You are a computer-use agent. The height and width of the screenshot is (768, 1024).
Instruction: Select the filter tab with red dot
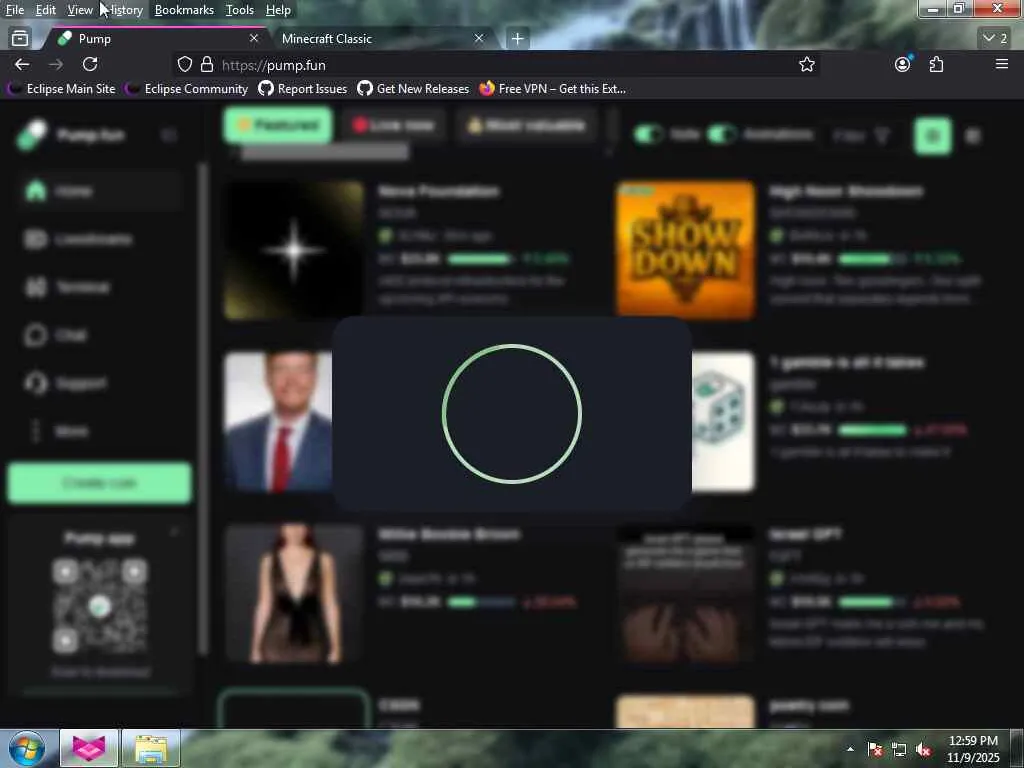click(x=393, y=125)
